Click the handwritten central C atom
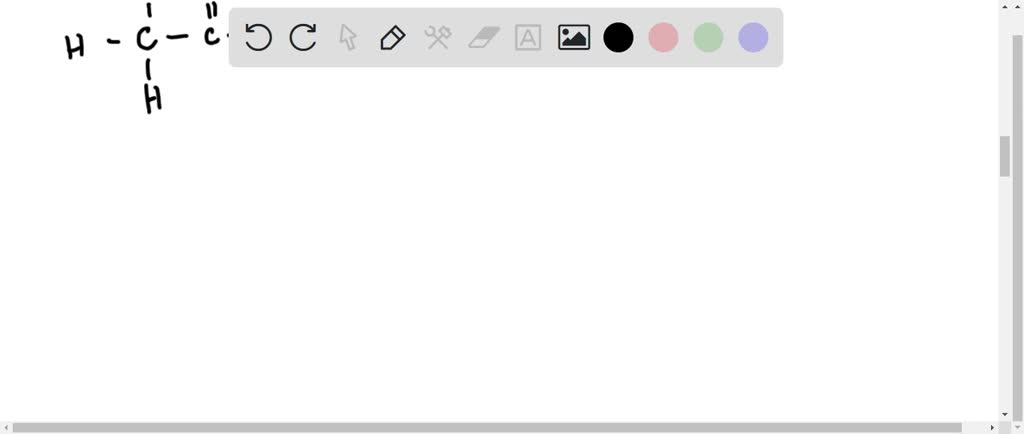Image resolution: width=1024 pixels, height=434 pixels. pyautogui.click(x=146, y=40)
